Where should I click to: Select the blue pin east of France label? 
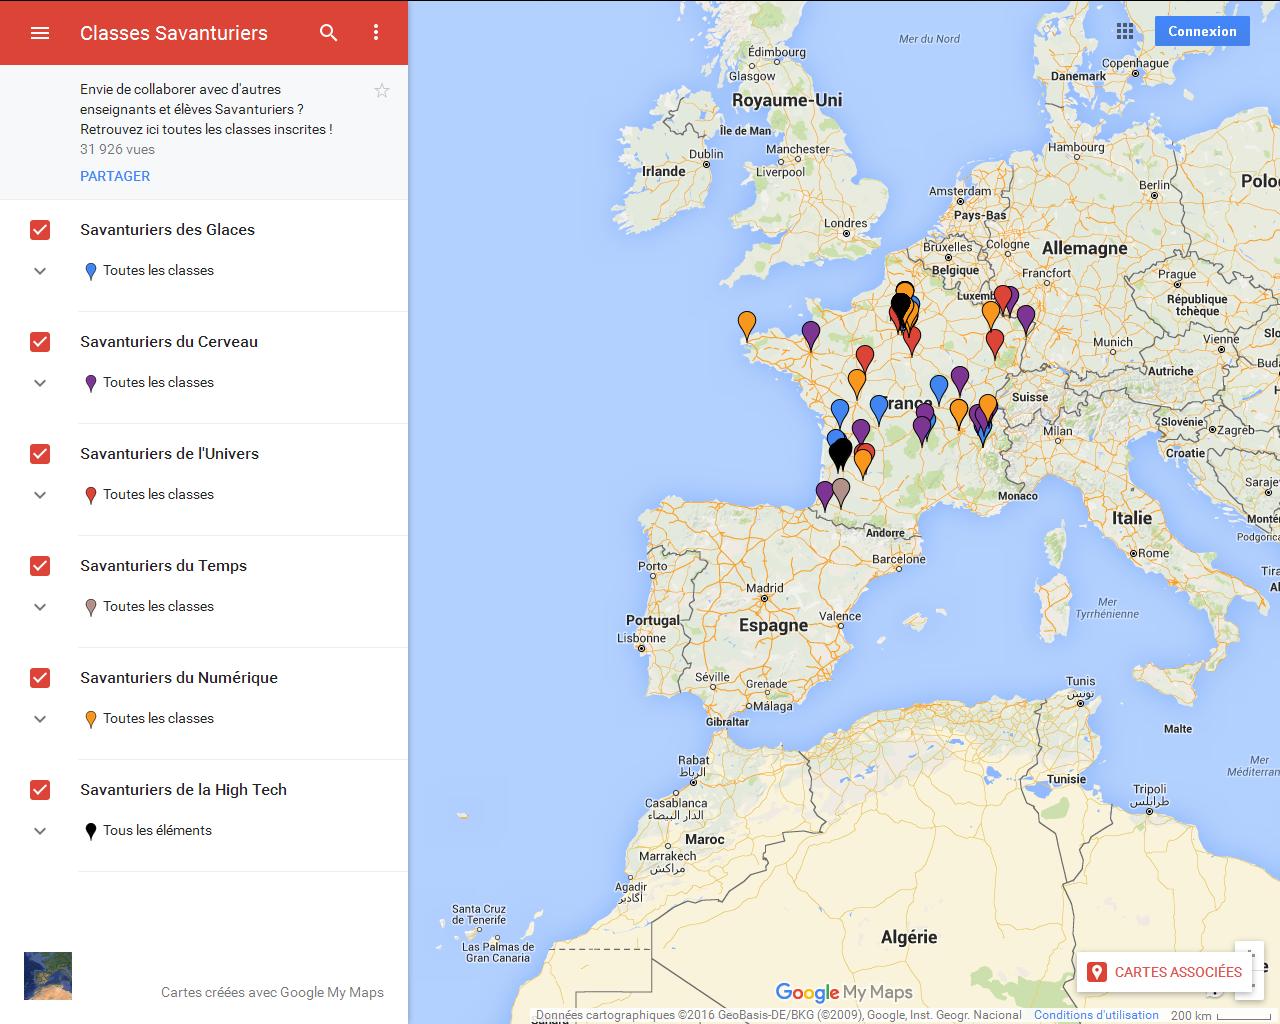pyautogui.click(x=939, y=388)
